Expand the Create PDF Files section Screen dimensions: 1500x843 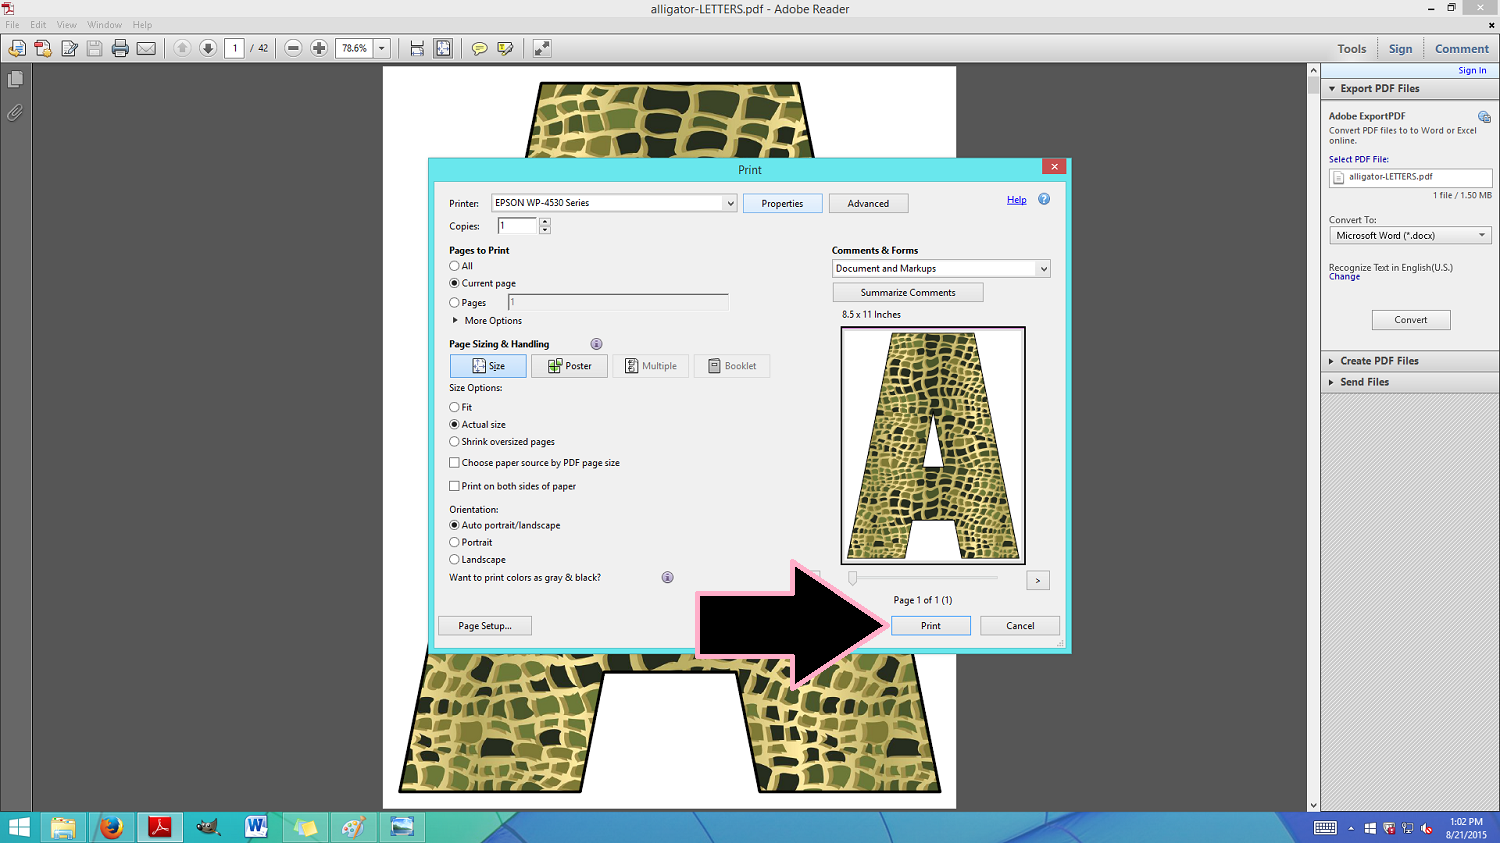click(1332, 361)
